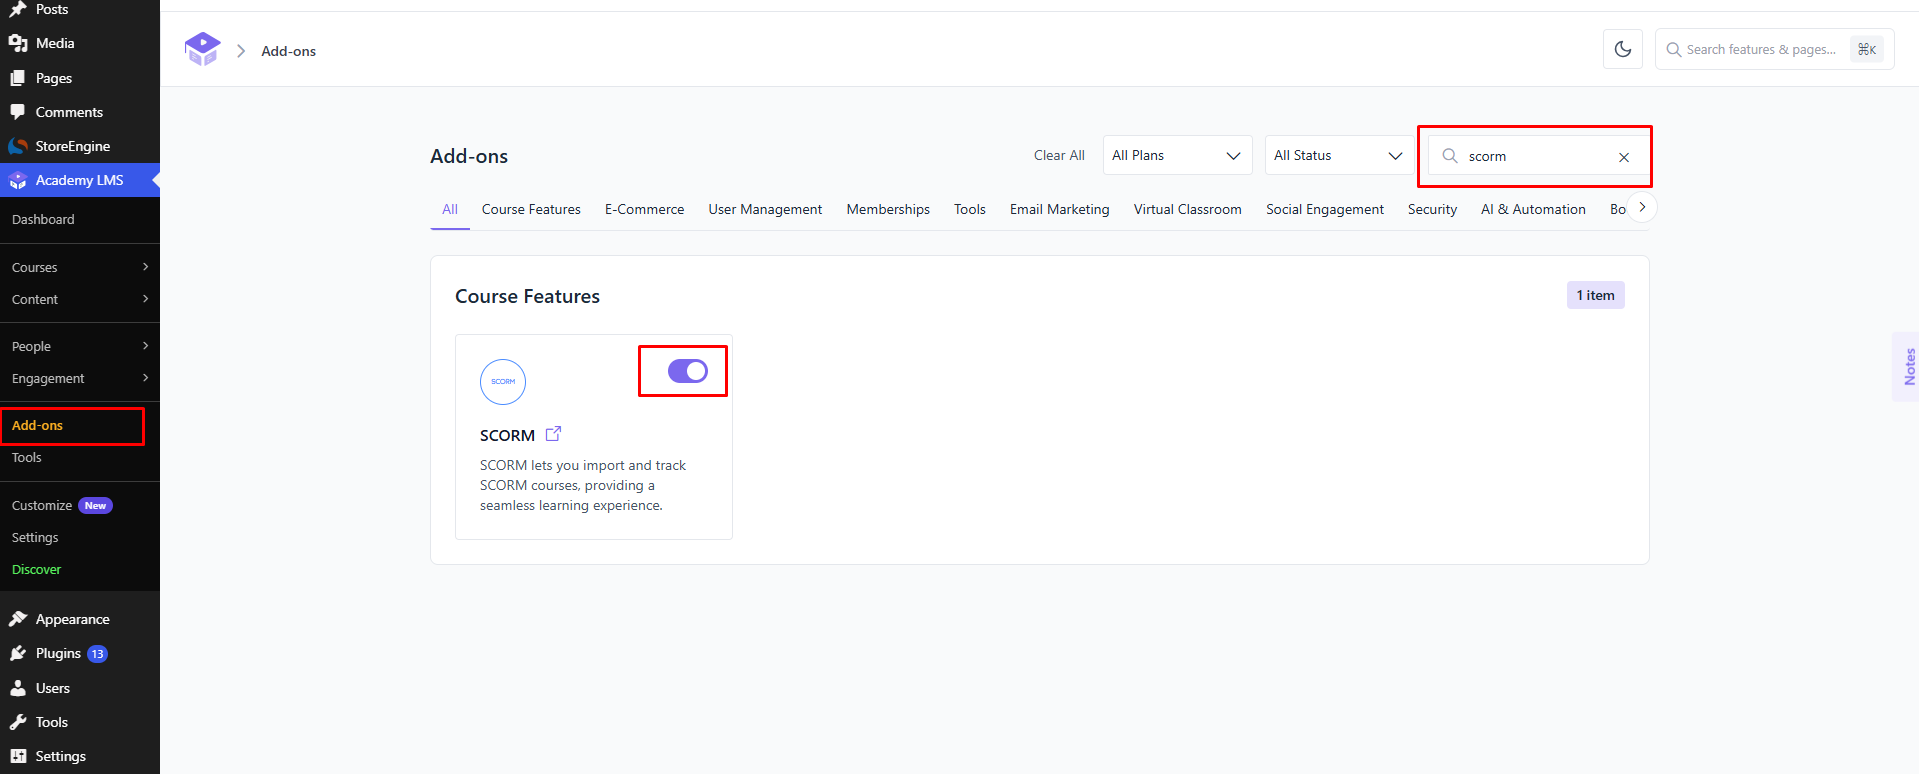1919x774 pixels.
Task: Open the SCORM external link icon
Action: 553,434
